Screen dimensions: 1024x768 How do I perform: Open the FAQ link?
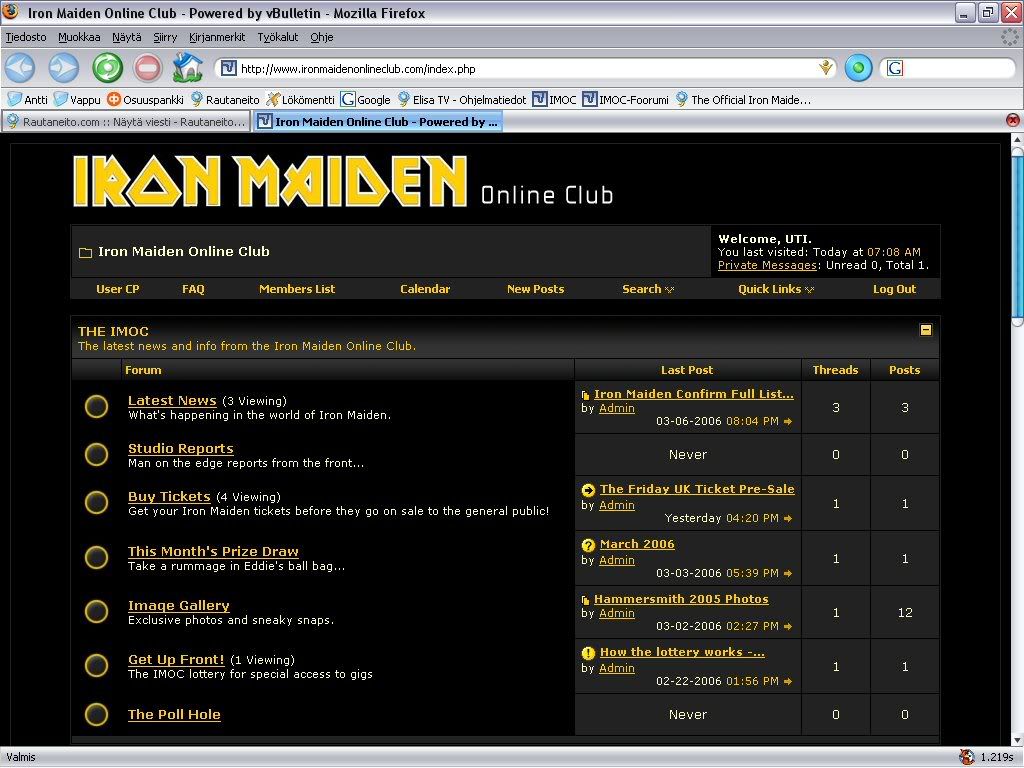[193, 289]
